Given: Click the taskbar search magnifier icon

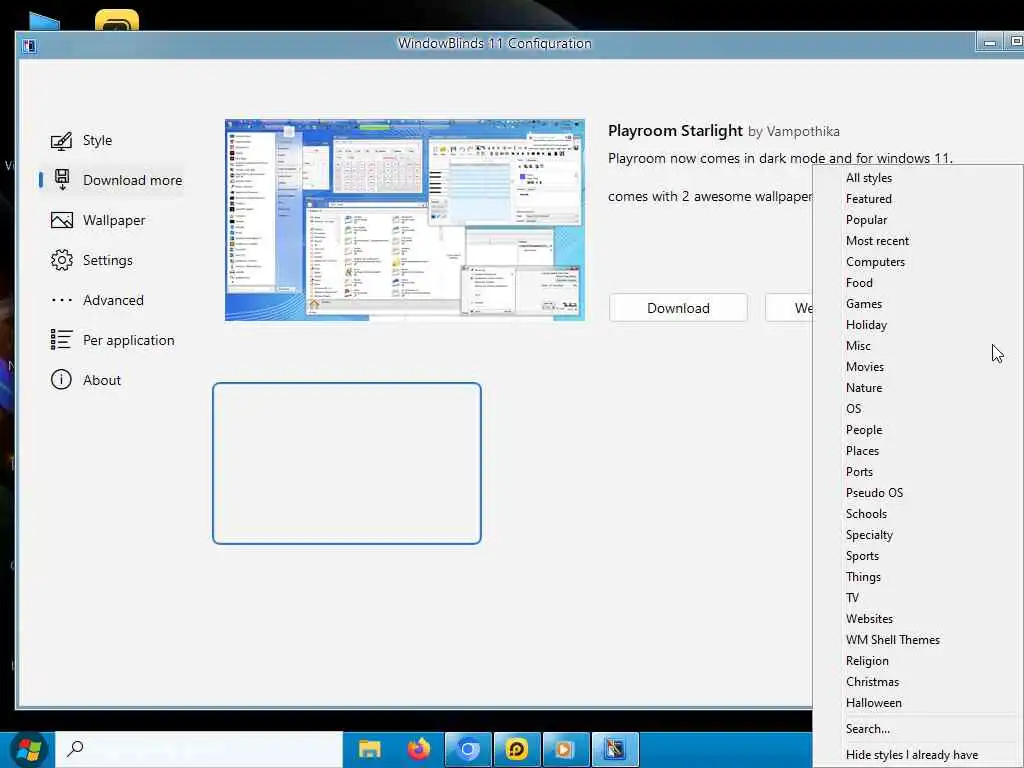Looking at the screenshot, I should (75, 748).
